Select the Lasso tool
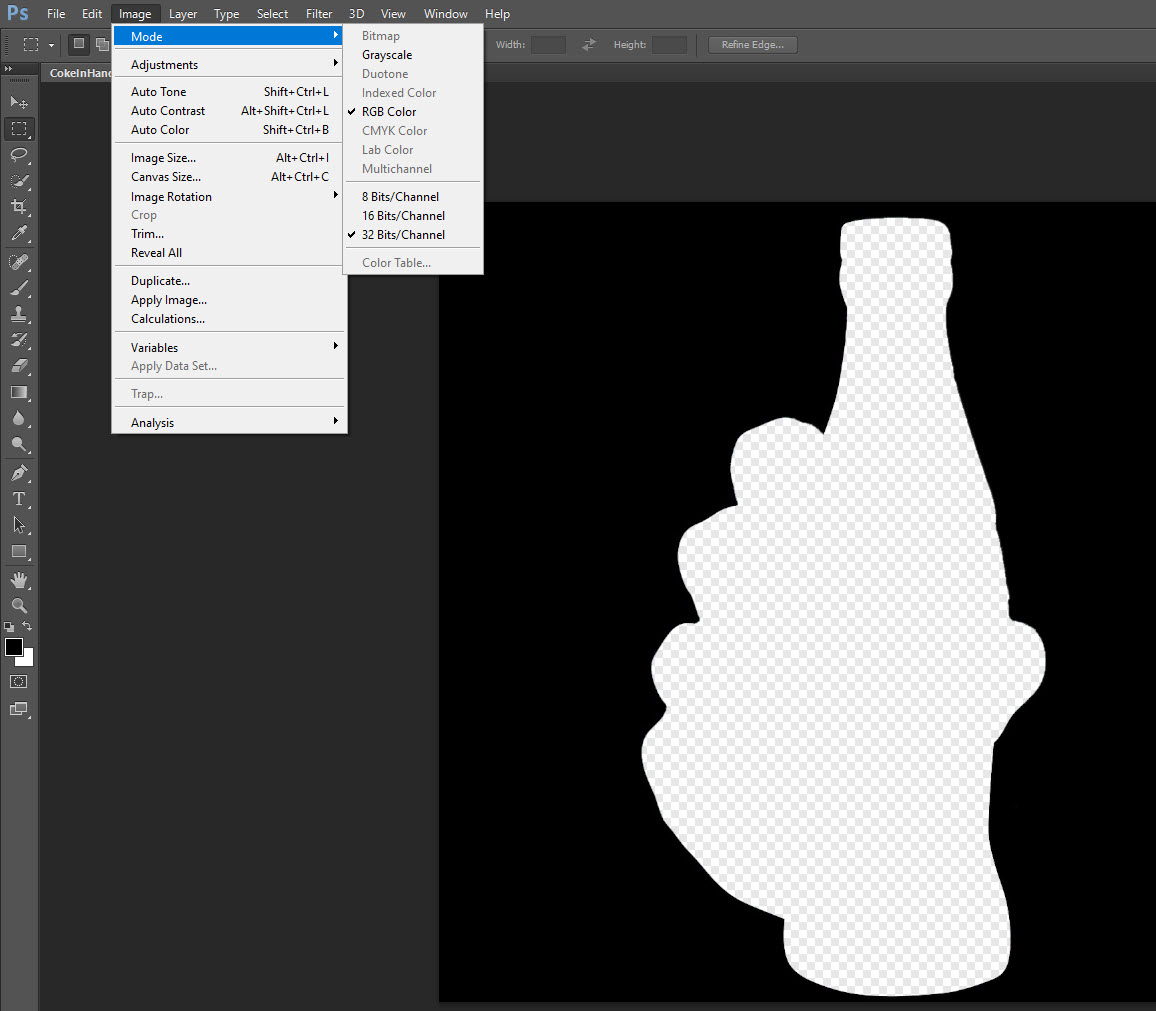This screenshot has width=1156, height=1011. pos(18,155)
